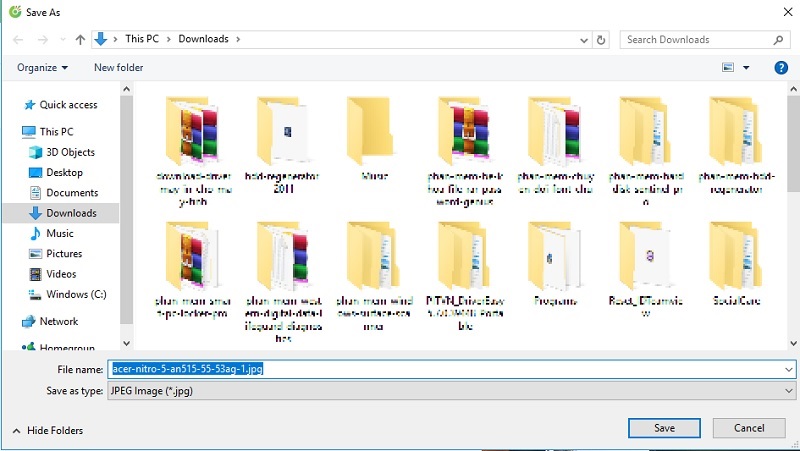800x451 pixels.
Task: Click the Save button
Action: (x=664, y=427)
